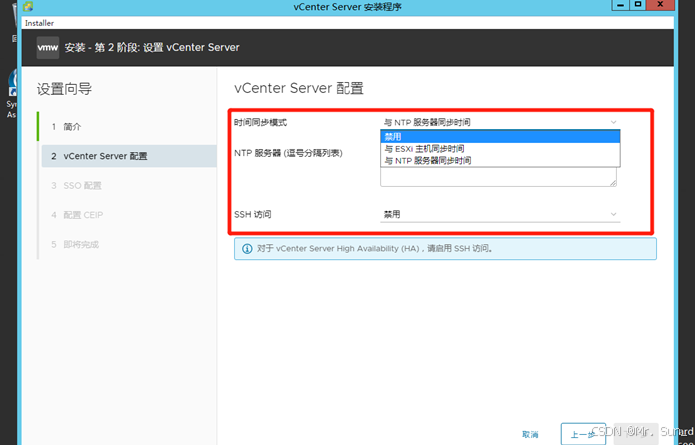Screen dimensions: 695x445
Task: Click the vCenter Server 配置 heading
Action: 299,88
